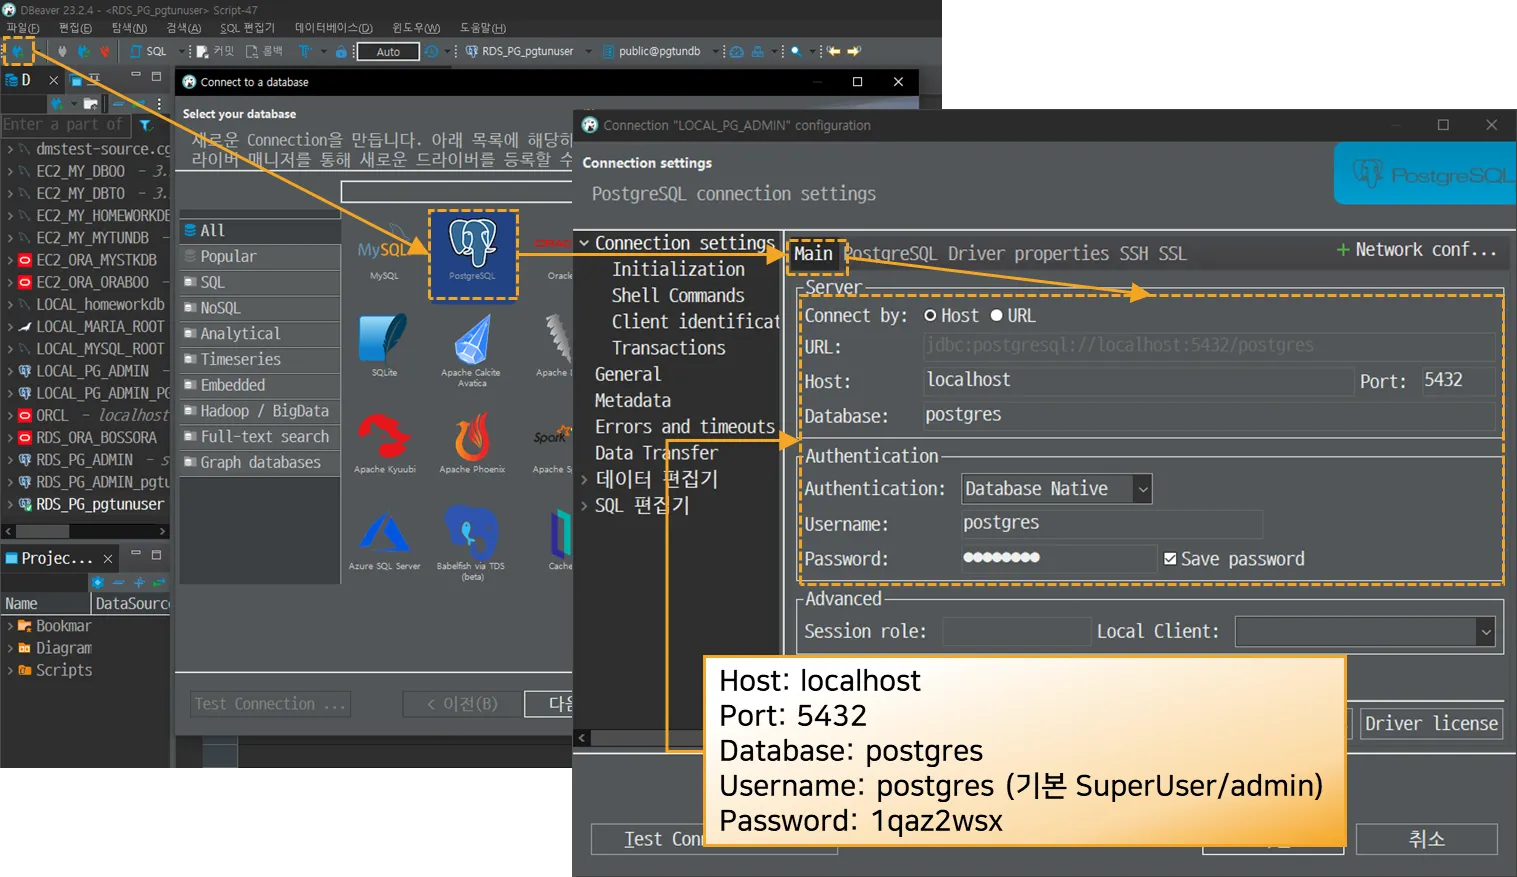
Task: Click the Driver license button
Action: point(1430,724)
